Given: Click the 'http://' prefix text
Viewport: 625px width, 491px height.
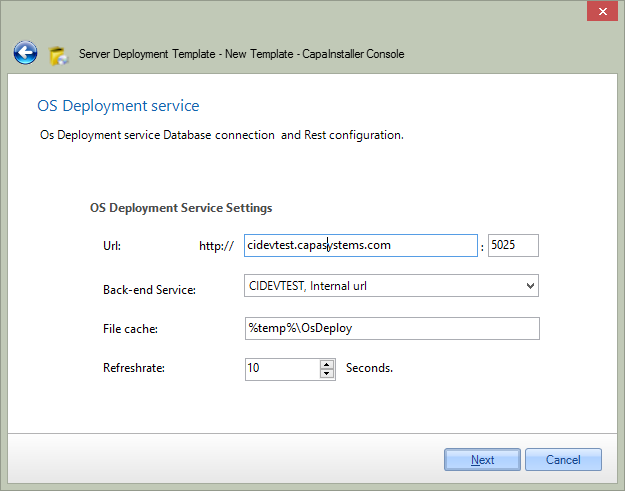Looking at the screenshot, I should (x=216, y=246).
